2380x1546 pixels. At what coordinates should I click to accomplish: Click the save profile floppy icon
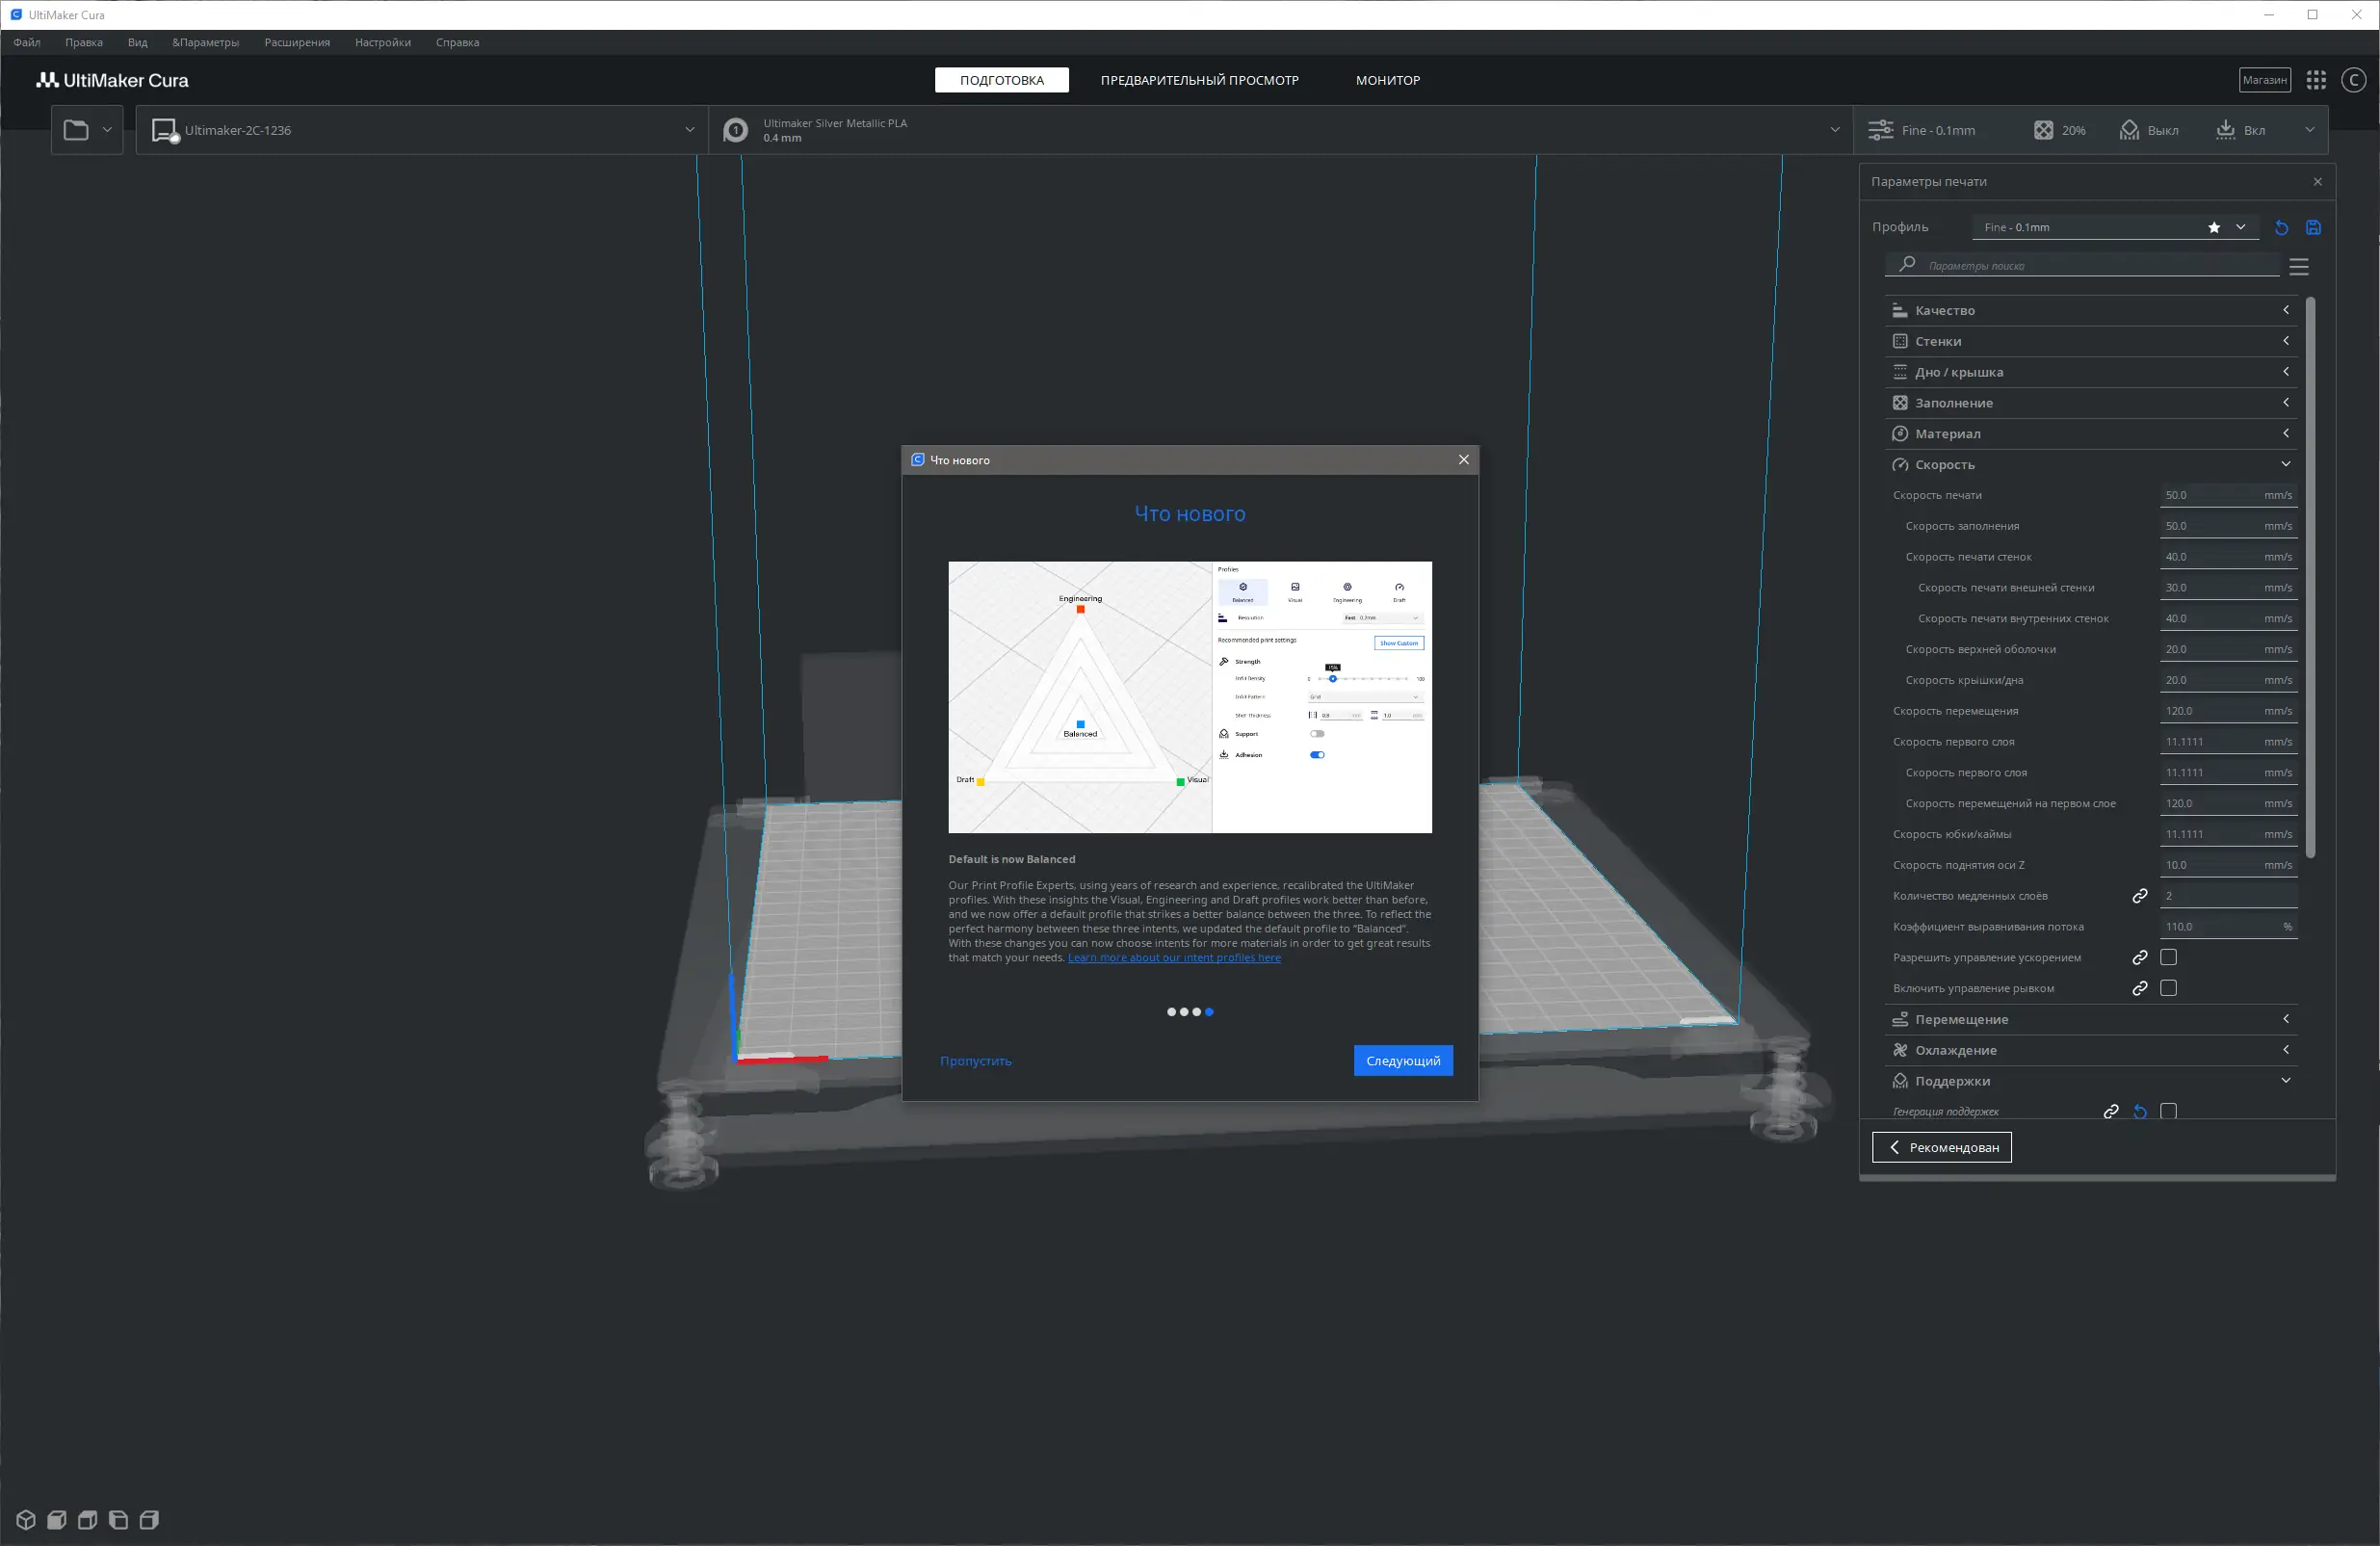[x=2313, y=228]
